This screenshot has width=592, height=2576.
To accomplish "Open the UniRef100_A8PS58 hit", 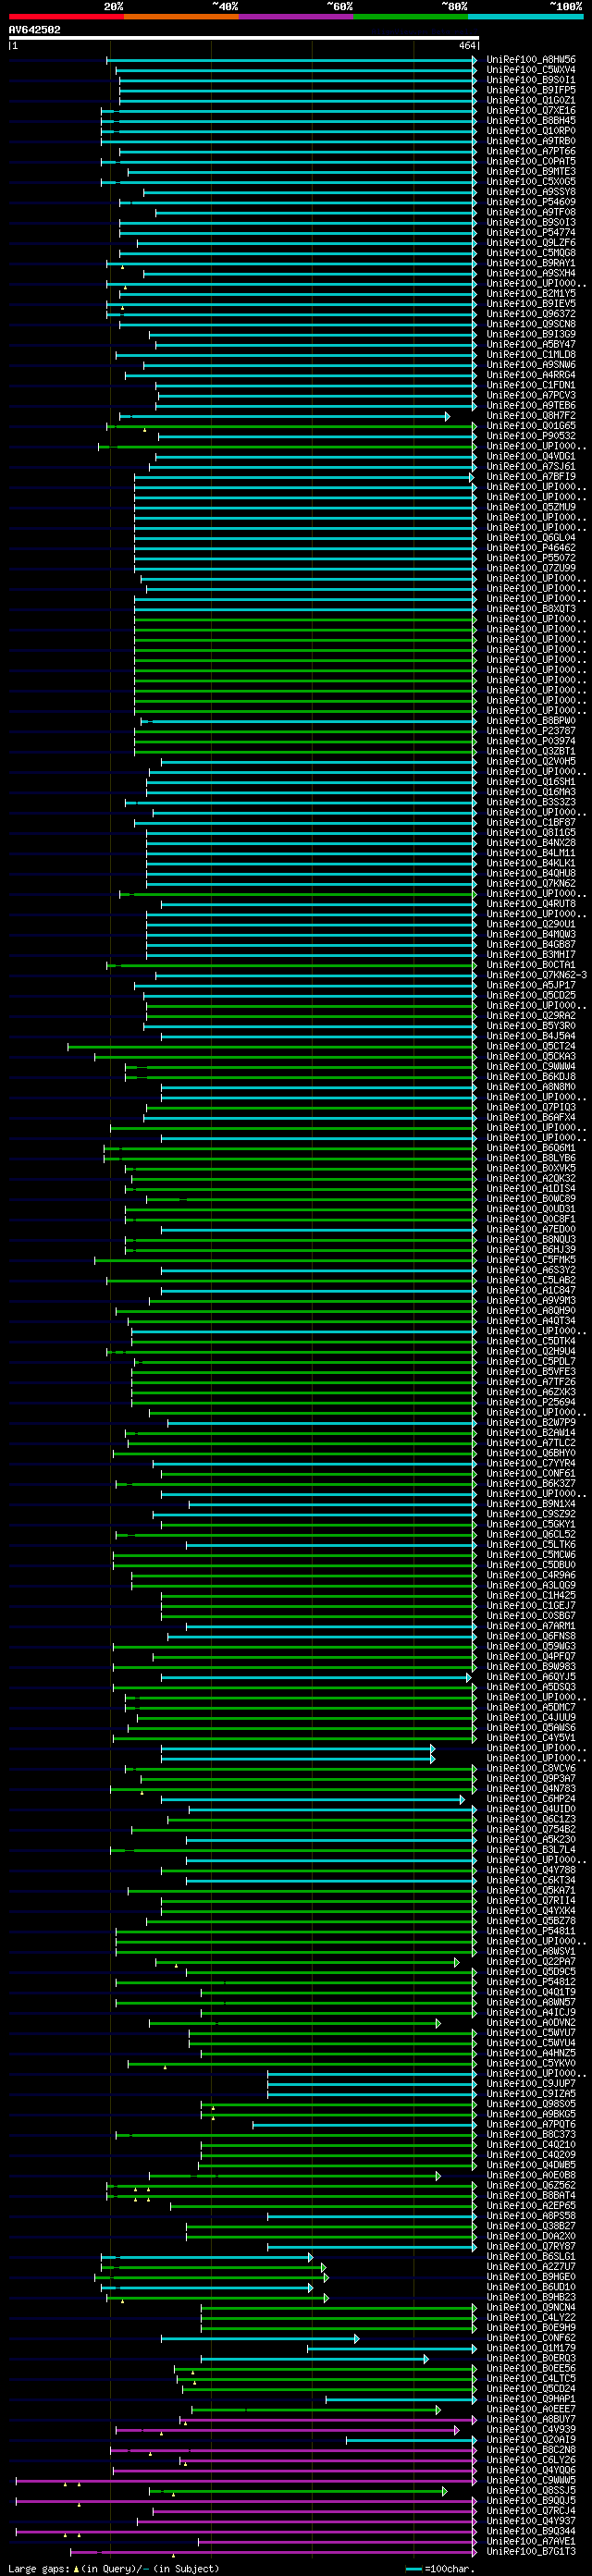I will coord(531,2216).
